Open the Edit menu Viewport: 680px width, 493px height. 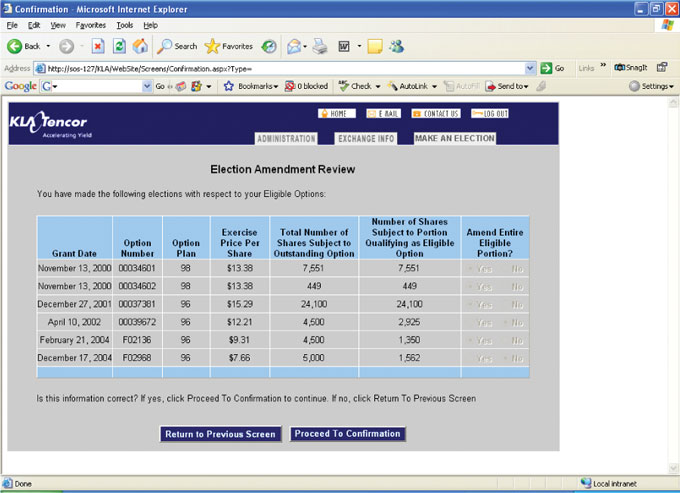(x=34, y=25)
